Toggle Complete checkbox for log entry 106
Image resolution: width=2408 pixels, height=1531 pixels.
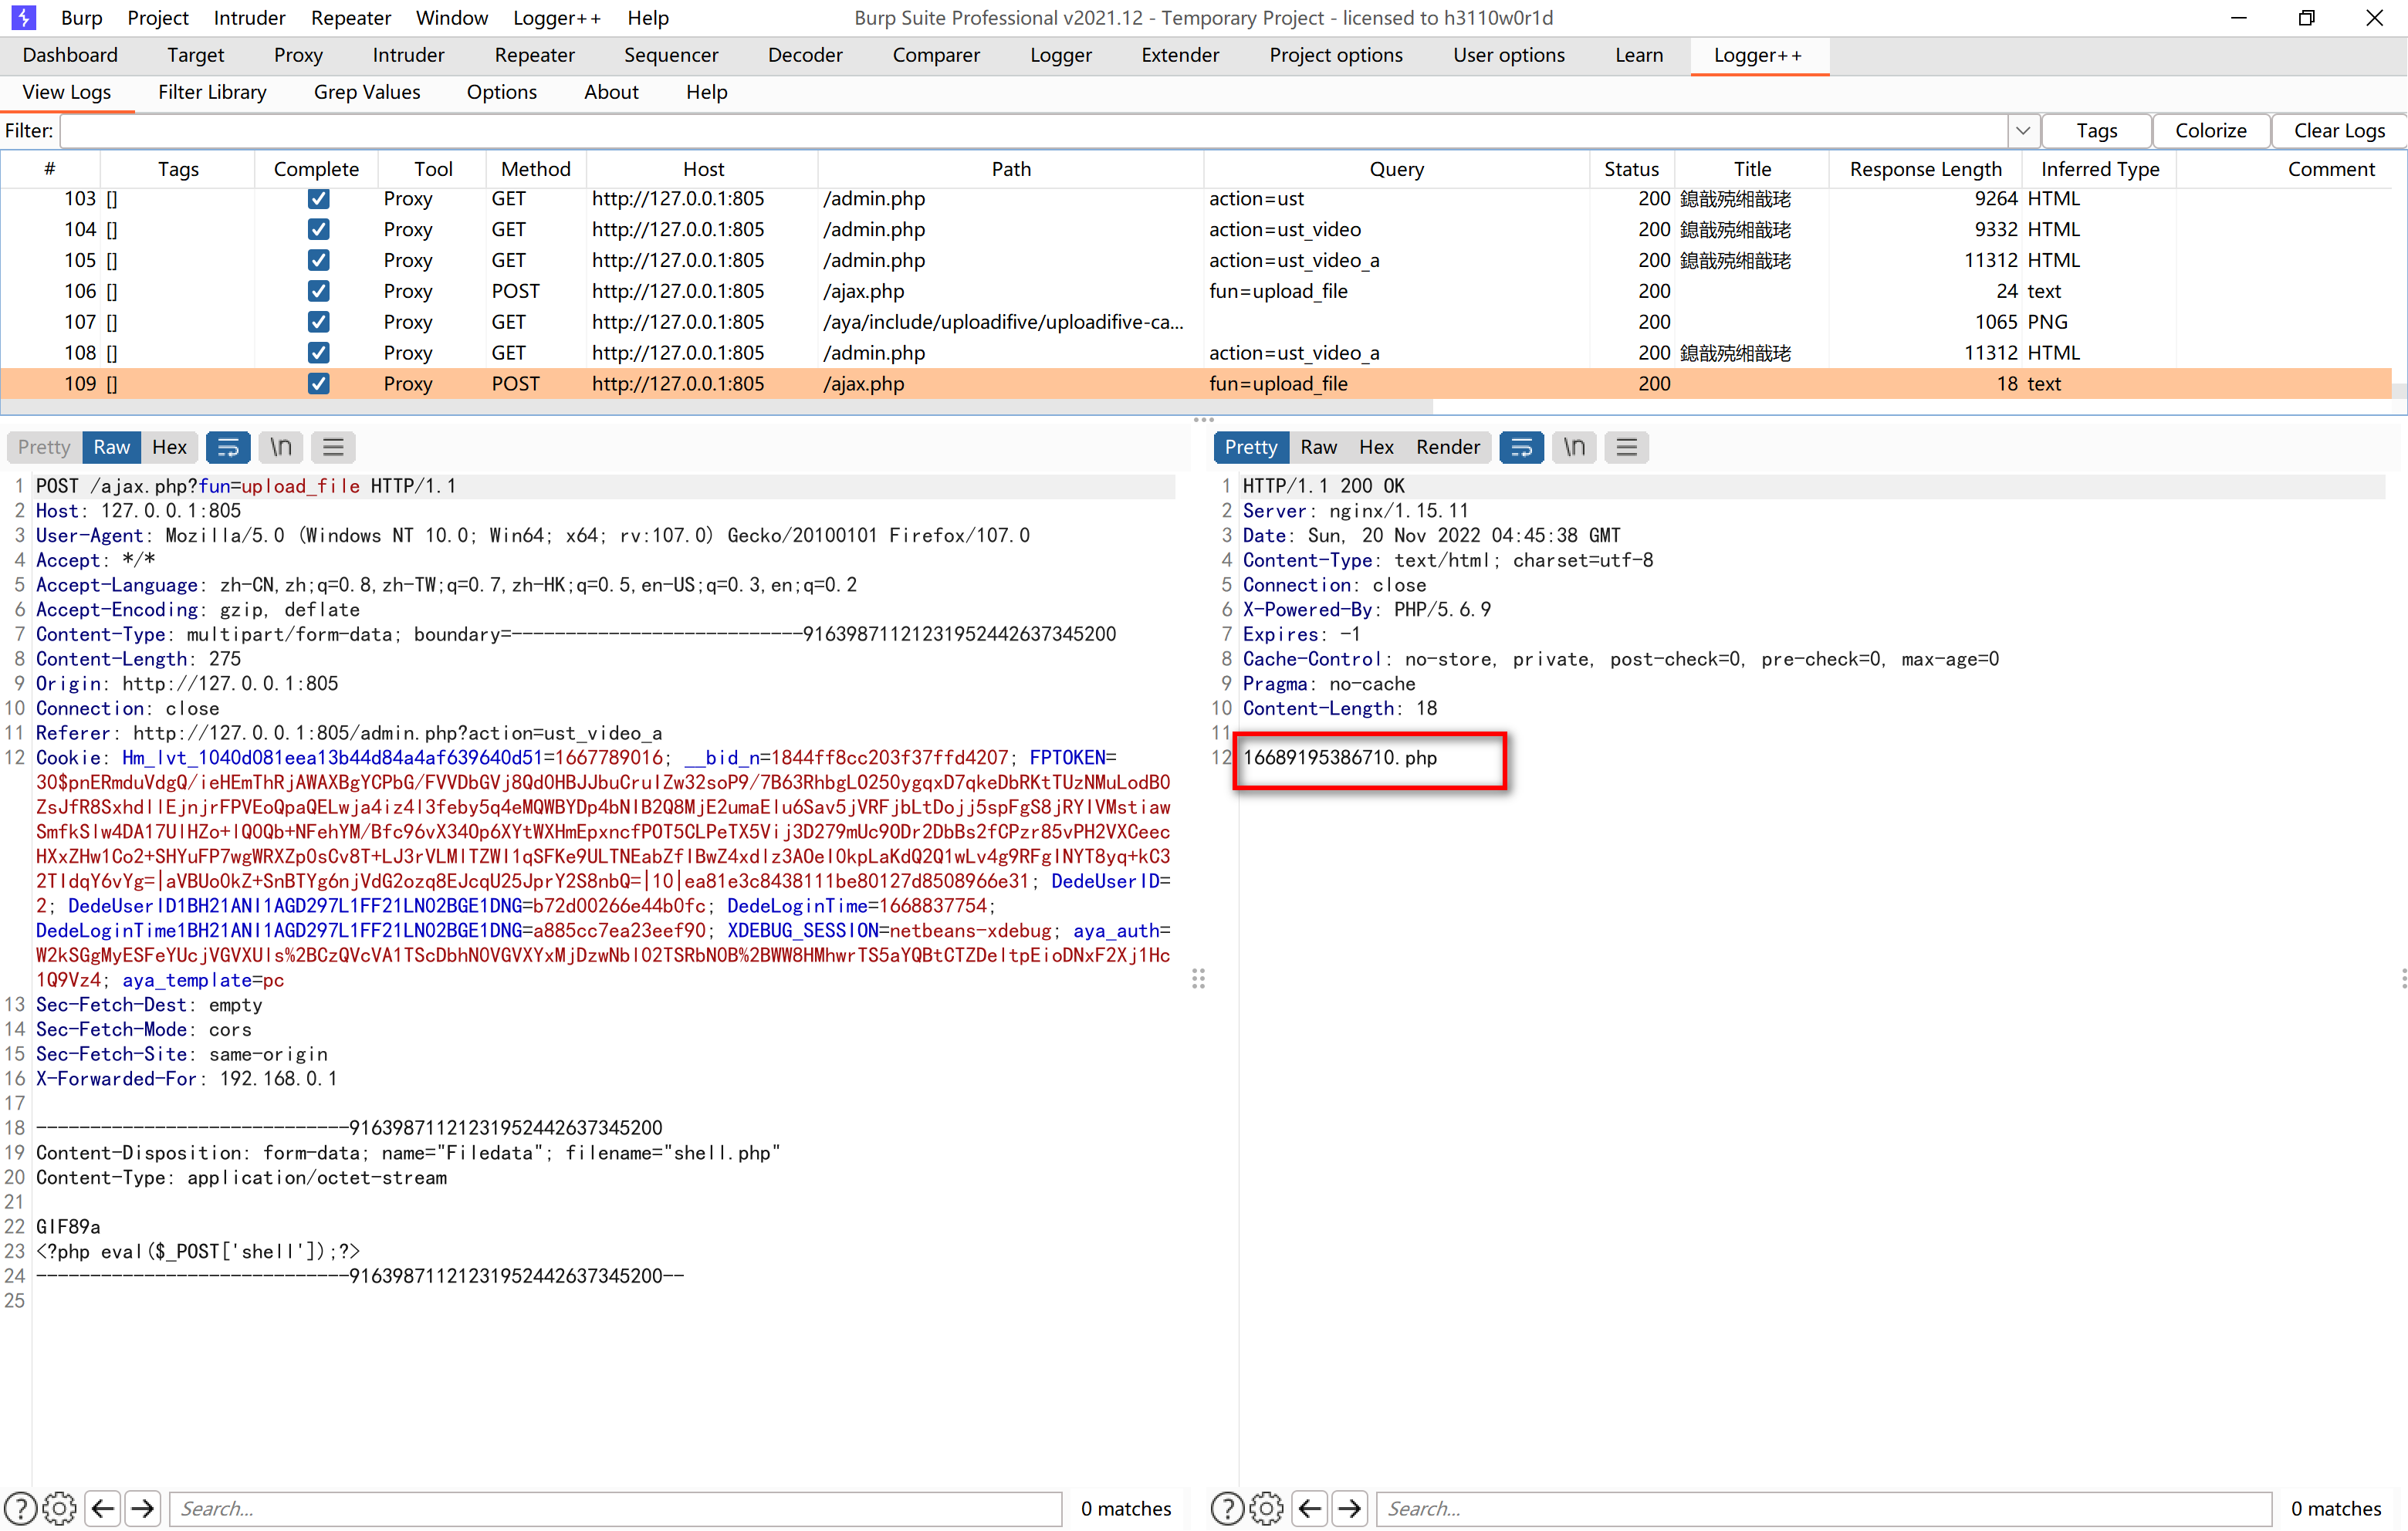click(x=318, y=291)
